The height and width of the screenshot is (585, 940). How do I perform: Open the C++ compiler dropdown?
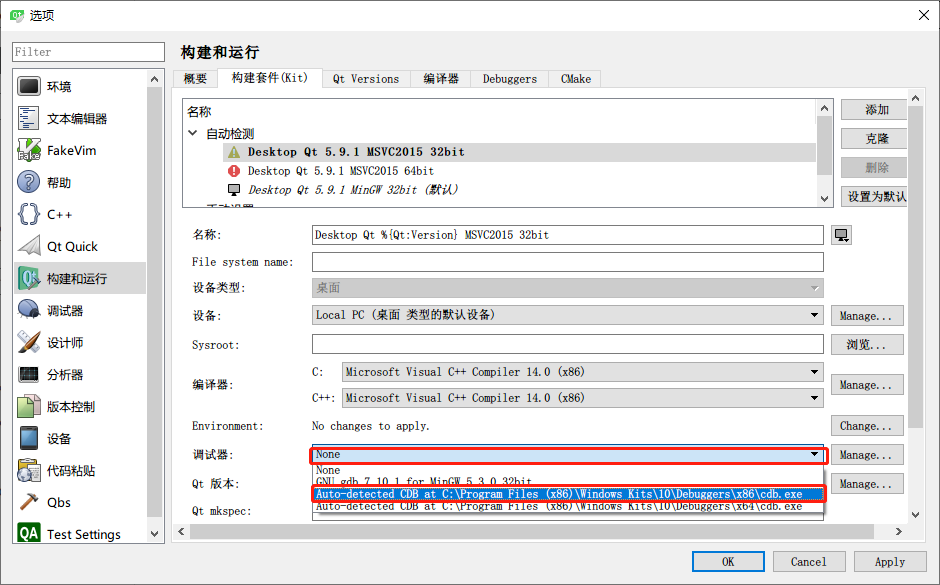click(x=583, y=398)
